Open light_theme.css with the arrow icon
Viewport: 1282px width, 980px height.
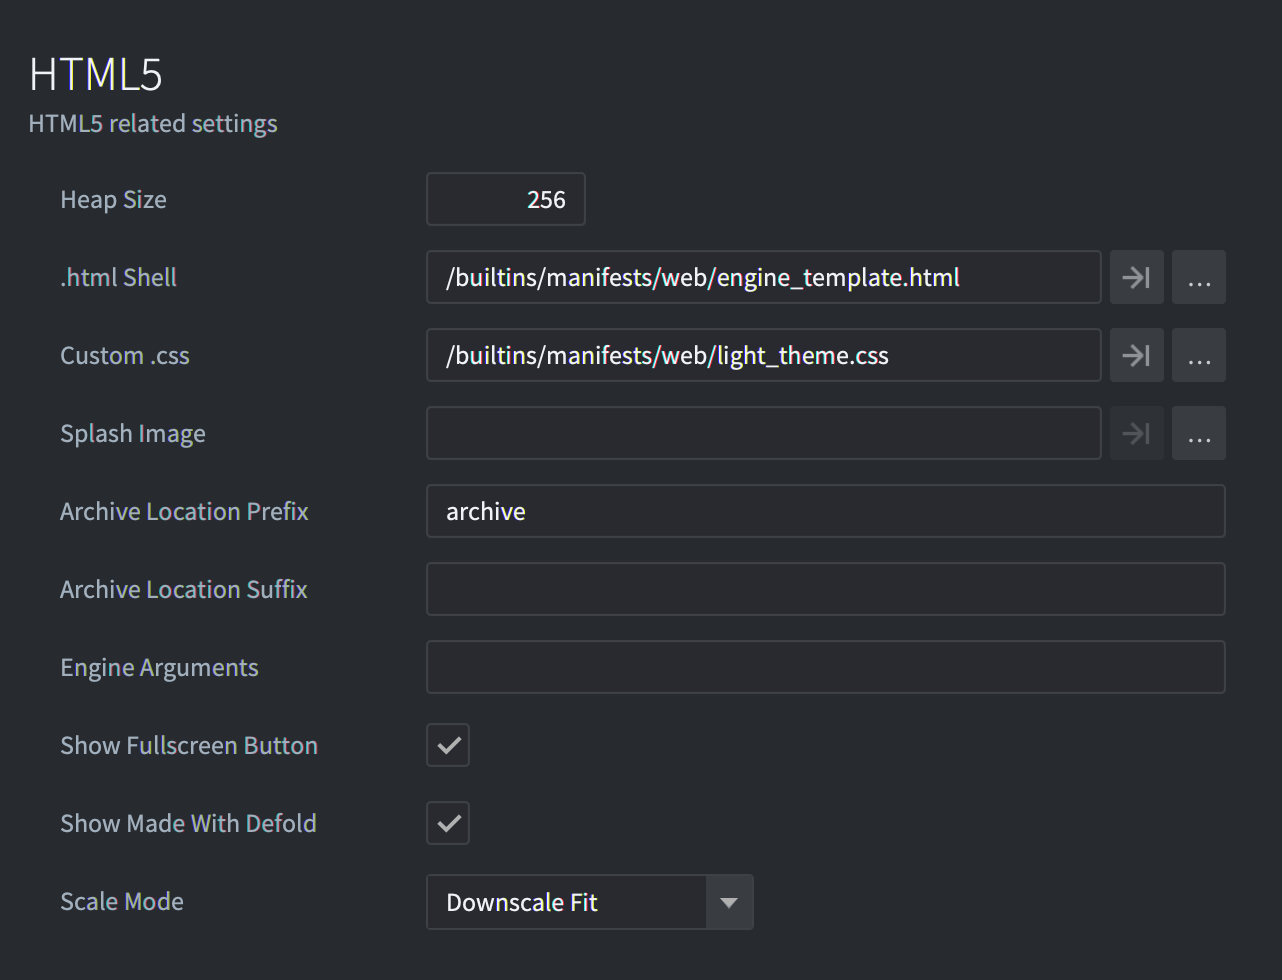pos(1136,355)
